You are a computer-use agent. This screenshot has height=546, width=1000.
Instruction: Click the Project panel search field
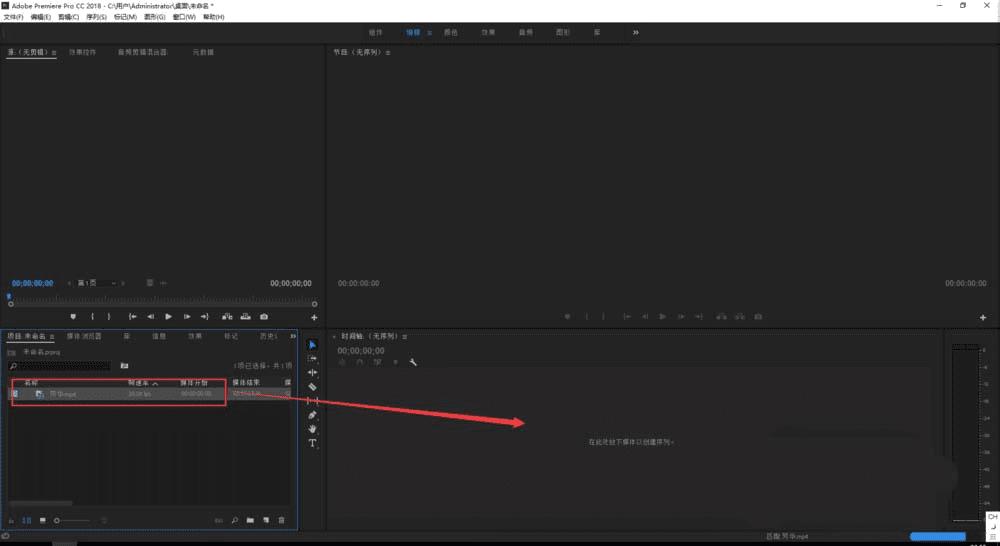click(x=59, y=366)
